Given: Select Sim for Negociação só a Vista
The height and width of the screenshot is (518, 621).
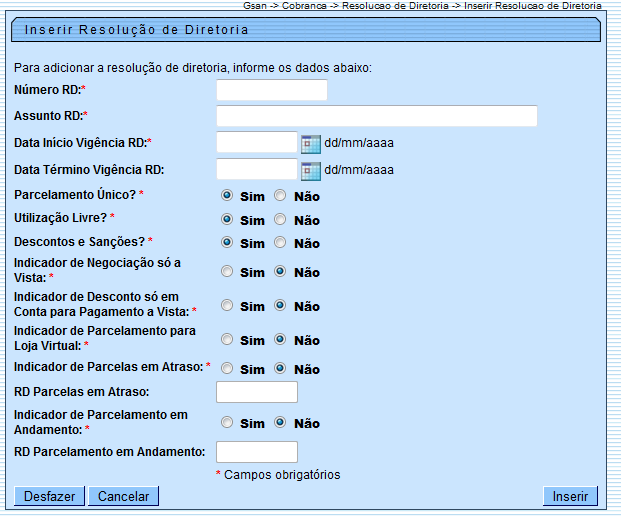Looking at the screenshot, I should 227,271.
